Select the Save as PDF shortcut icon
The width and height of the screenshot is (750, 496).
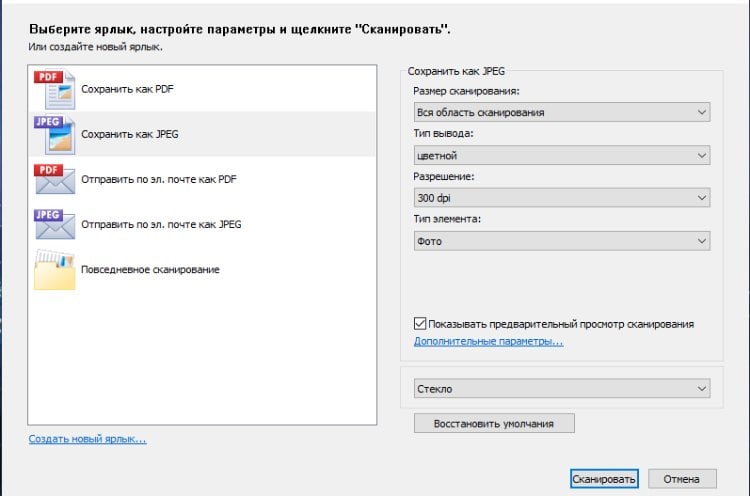pyautogui.click(x=55, y=89)
